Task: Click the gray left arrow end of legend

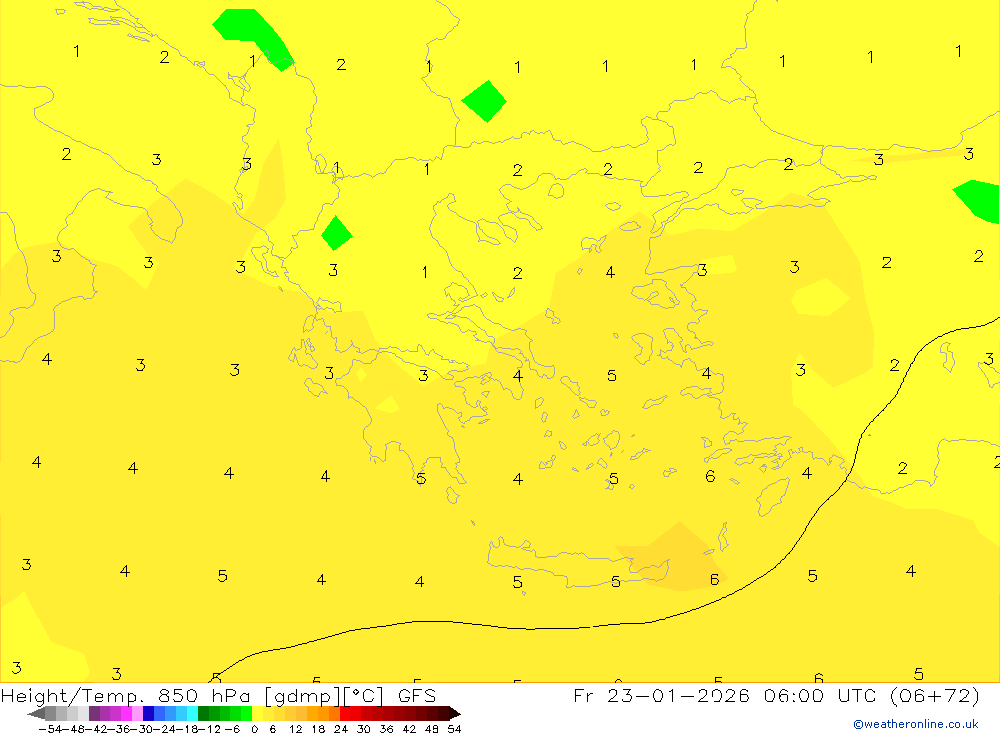Action: pos(36,713)
